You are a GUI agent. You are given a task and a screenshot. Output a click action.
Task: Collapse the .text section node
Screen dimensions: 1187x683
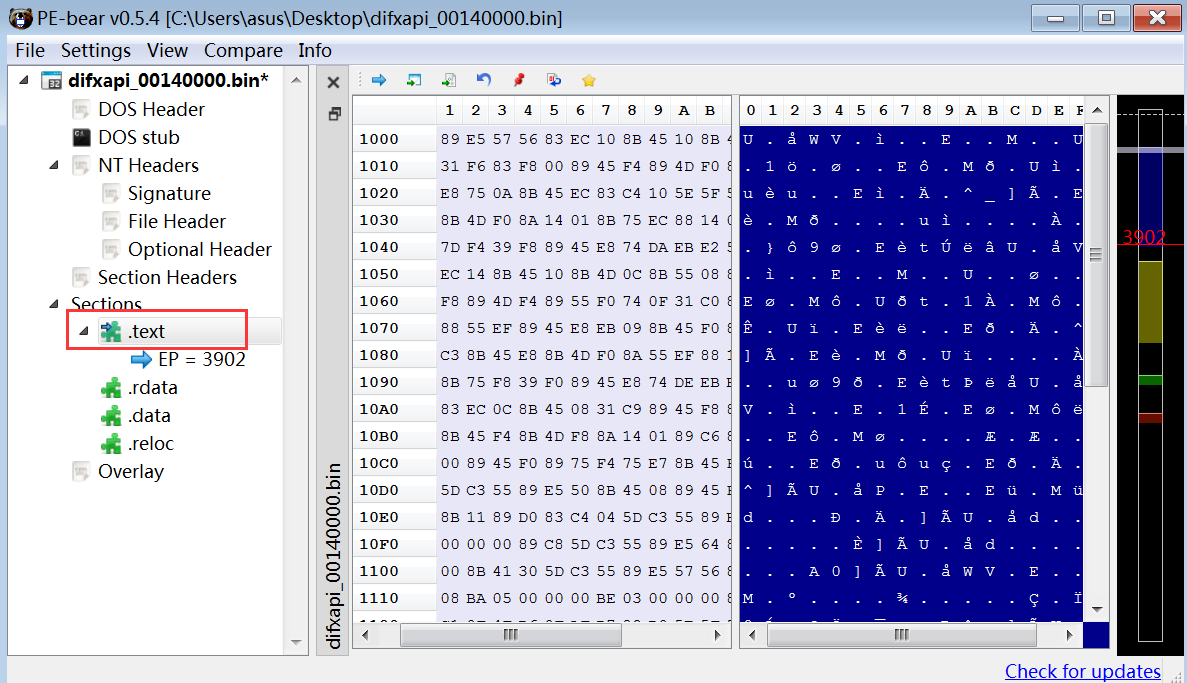(x=84, y=331)
